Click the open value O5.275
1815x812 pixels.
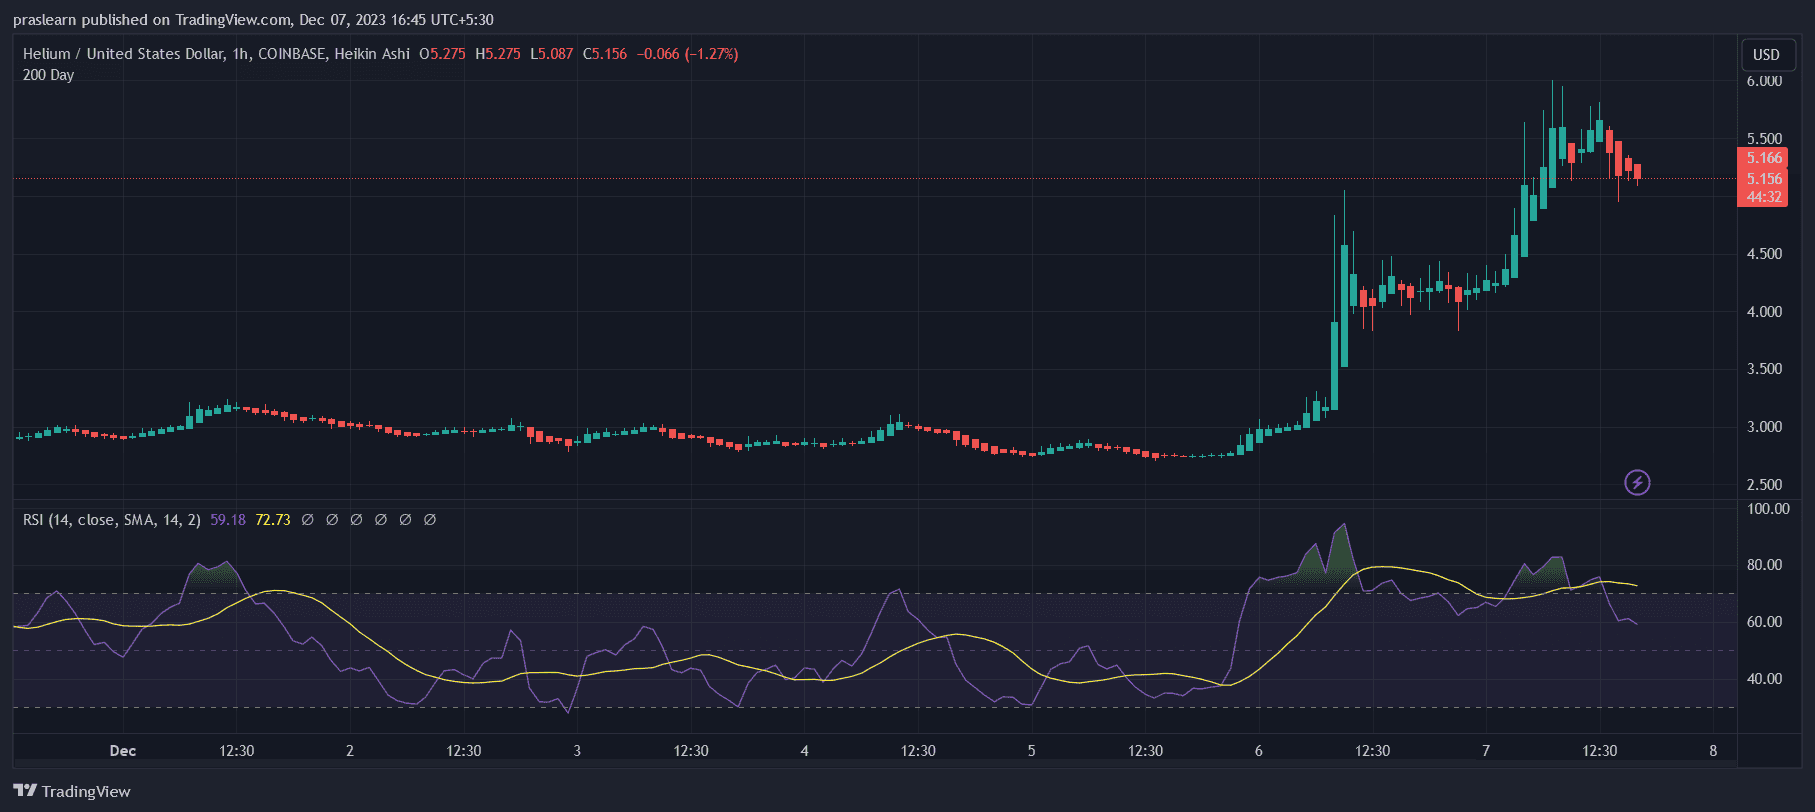(x=442, y=54)
